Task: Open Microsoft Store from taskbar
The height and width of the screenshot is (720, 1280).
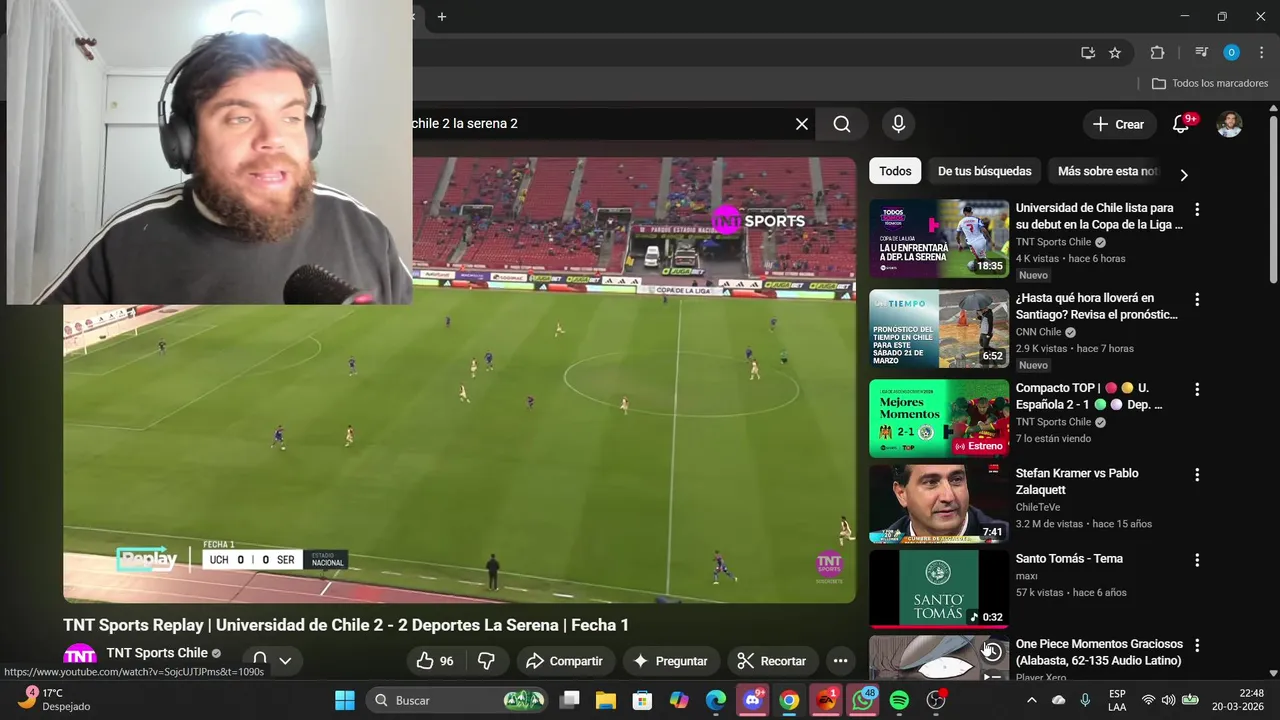Action: coord(643,700)
